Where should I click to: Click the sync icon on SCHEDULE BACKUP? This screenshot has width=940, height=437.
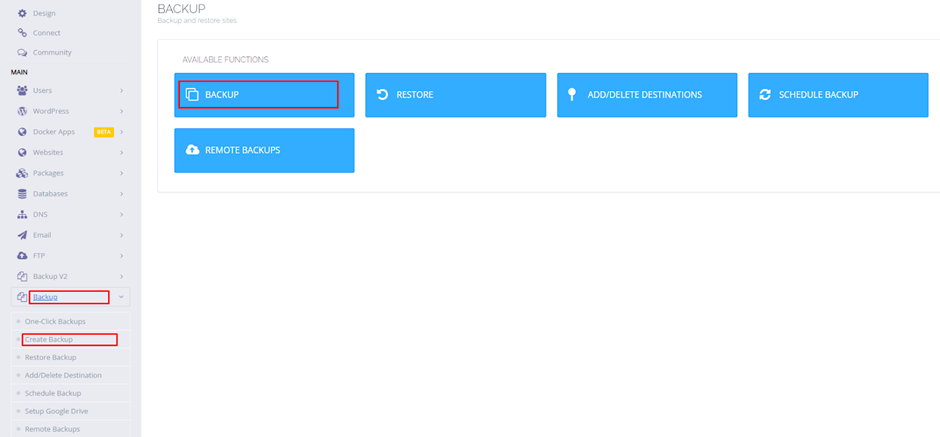[x=765, y=95]
